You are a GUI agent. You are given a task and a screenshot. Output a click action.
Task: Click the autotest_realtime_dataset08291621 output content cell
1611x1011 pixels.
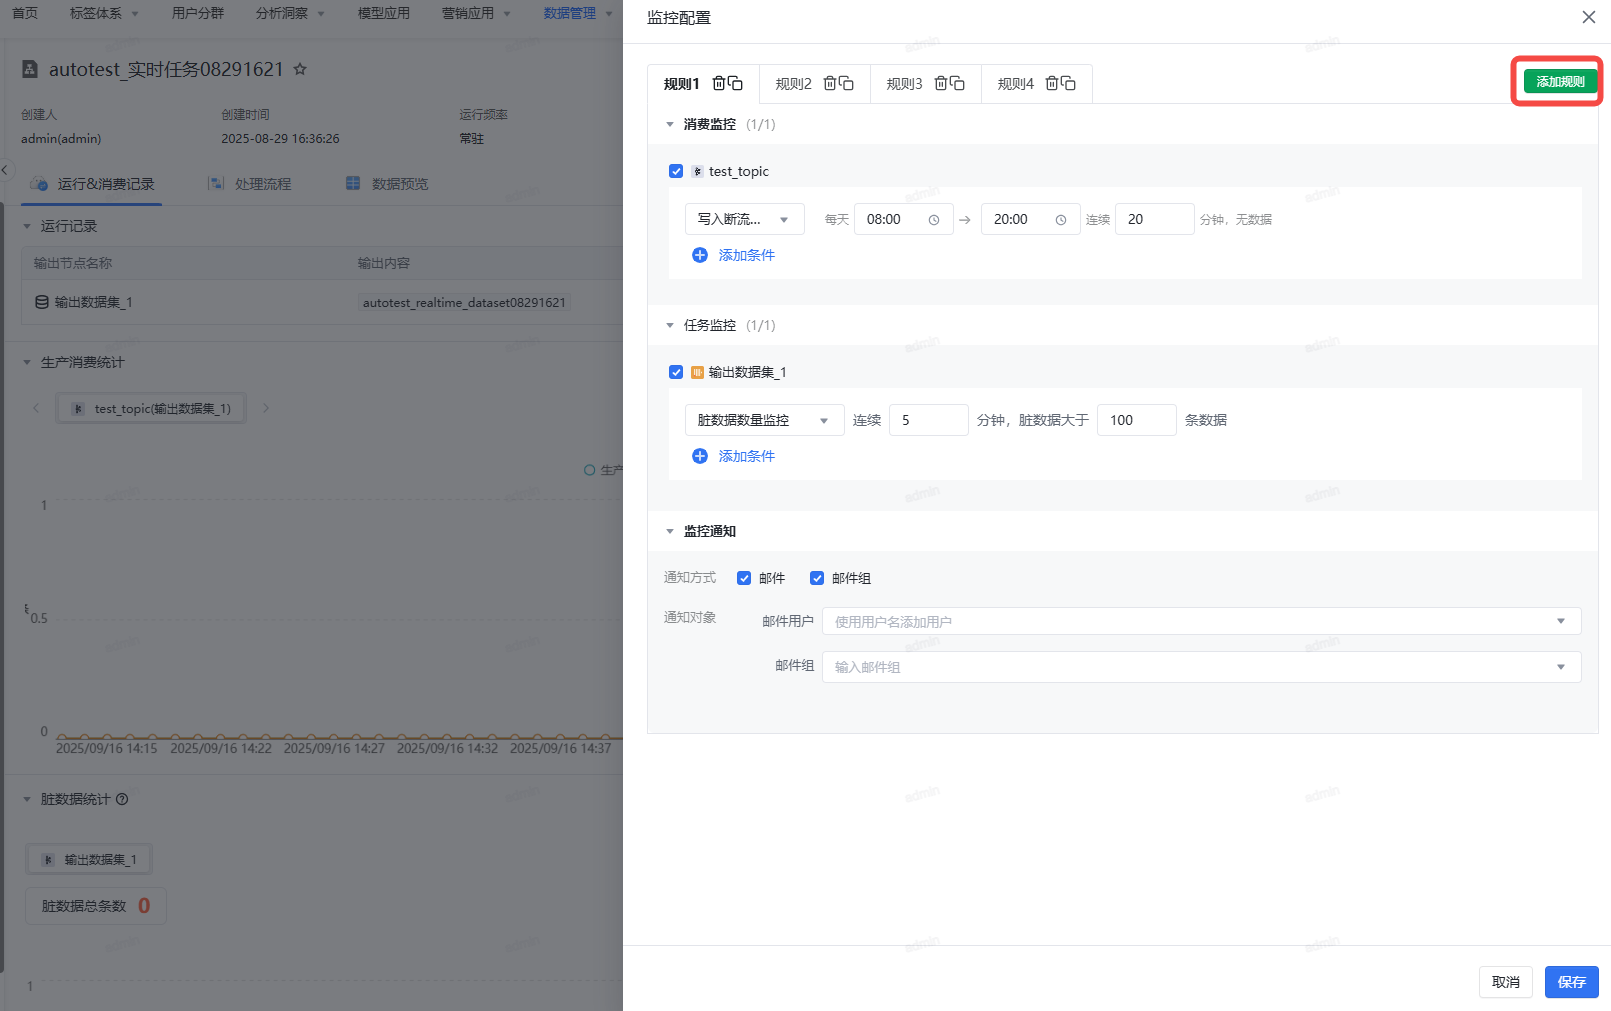pos(464,302)
